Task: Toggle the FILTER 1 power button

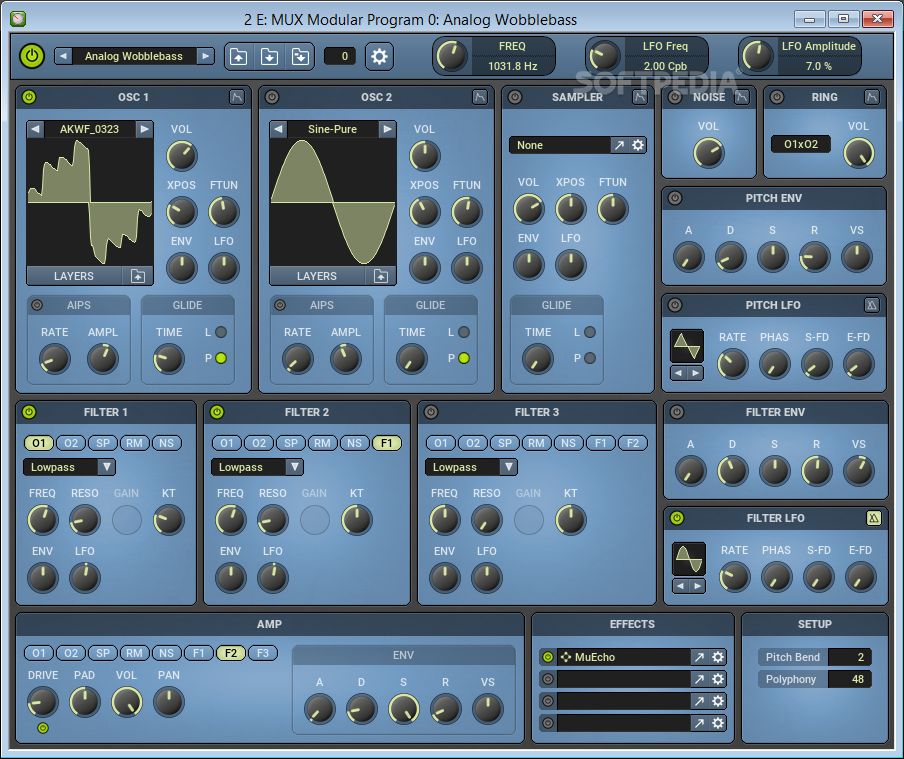Action: point(29,412)
